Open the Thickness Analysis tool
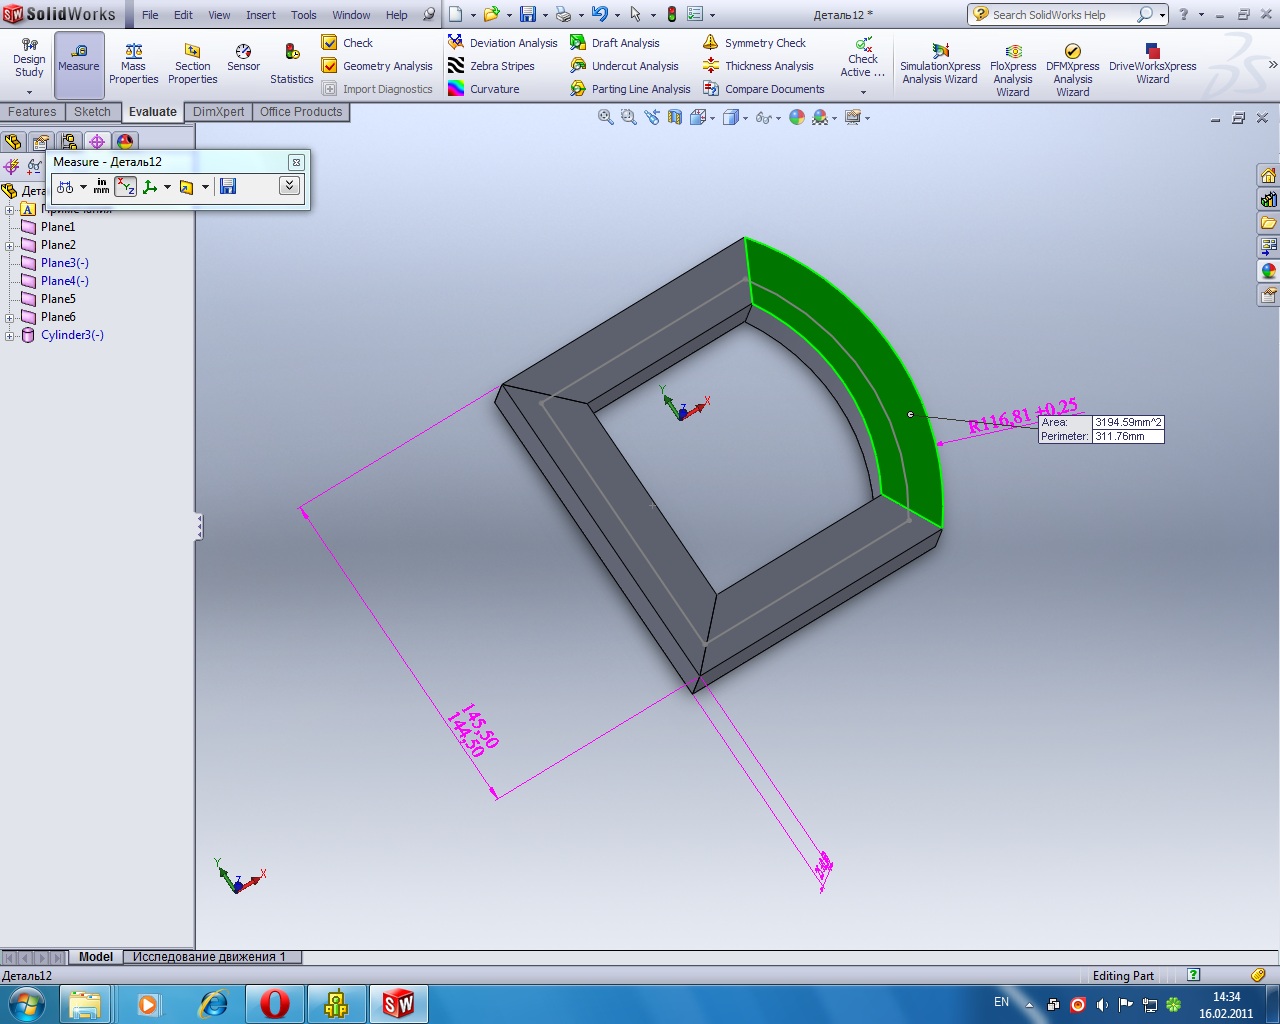Image resolution: width=1280 pixels, height=1024 pixels. (x=759, y=66)
